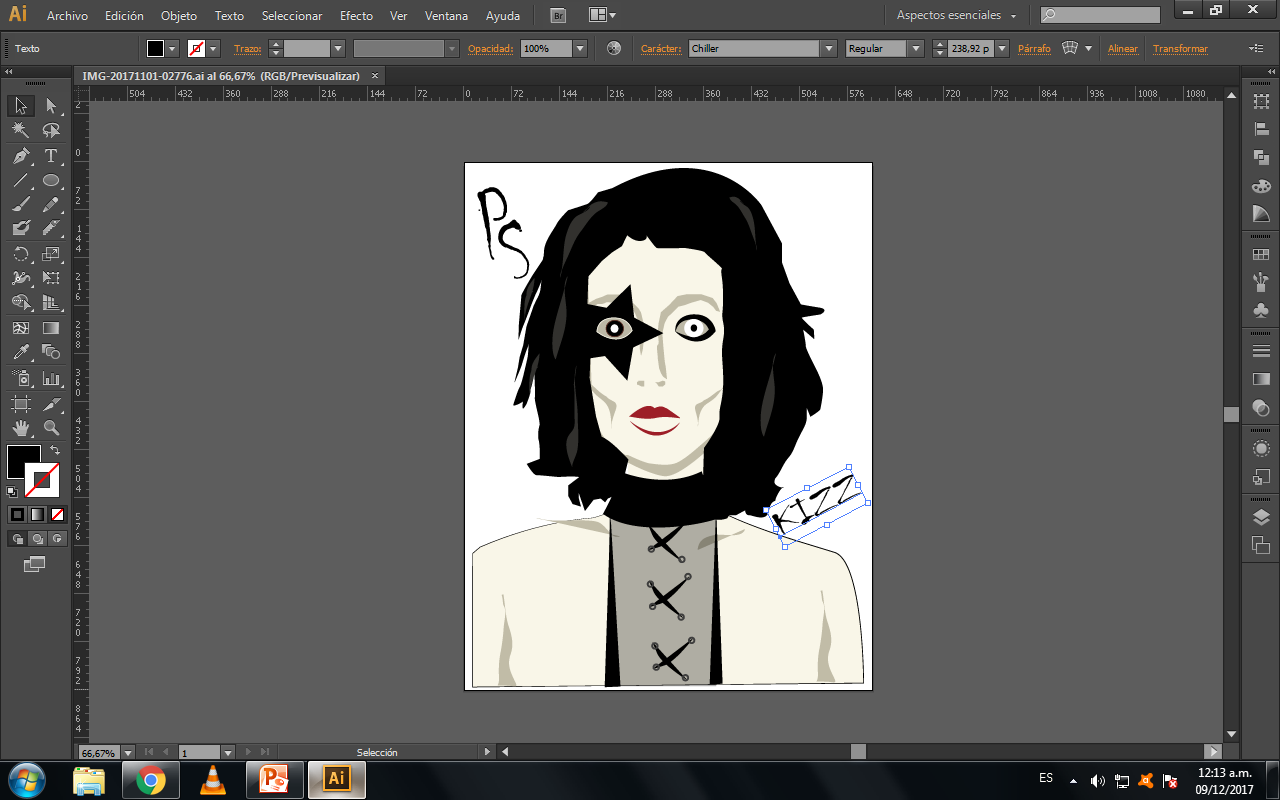Open the Regular font style dropdown
This screenshot has width=1280, height=800.
916,48
